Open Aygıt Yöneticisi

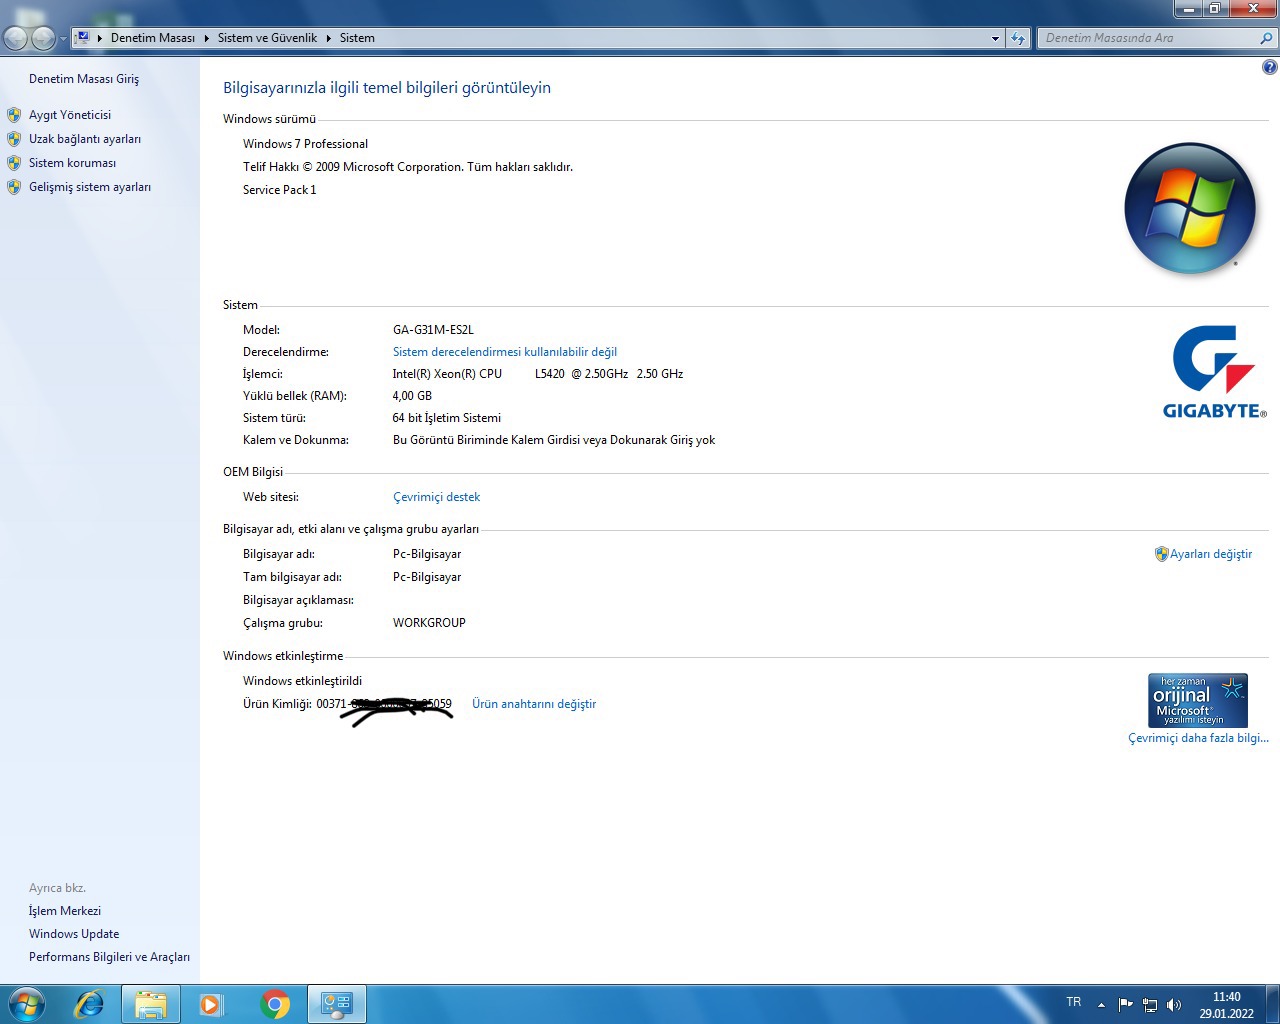point(70,115)
